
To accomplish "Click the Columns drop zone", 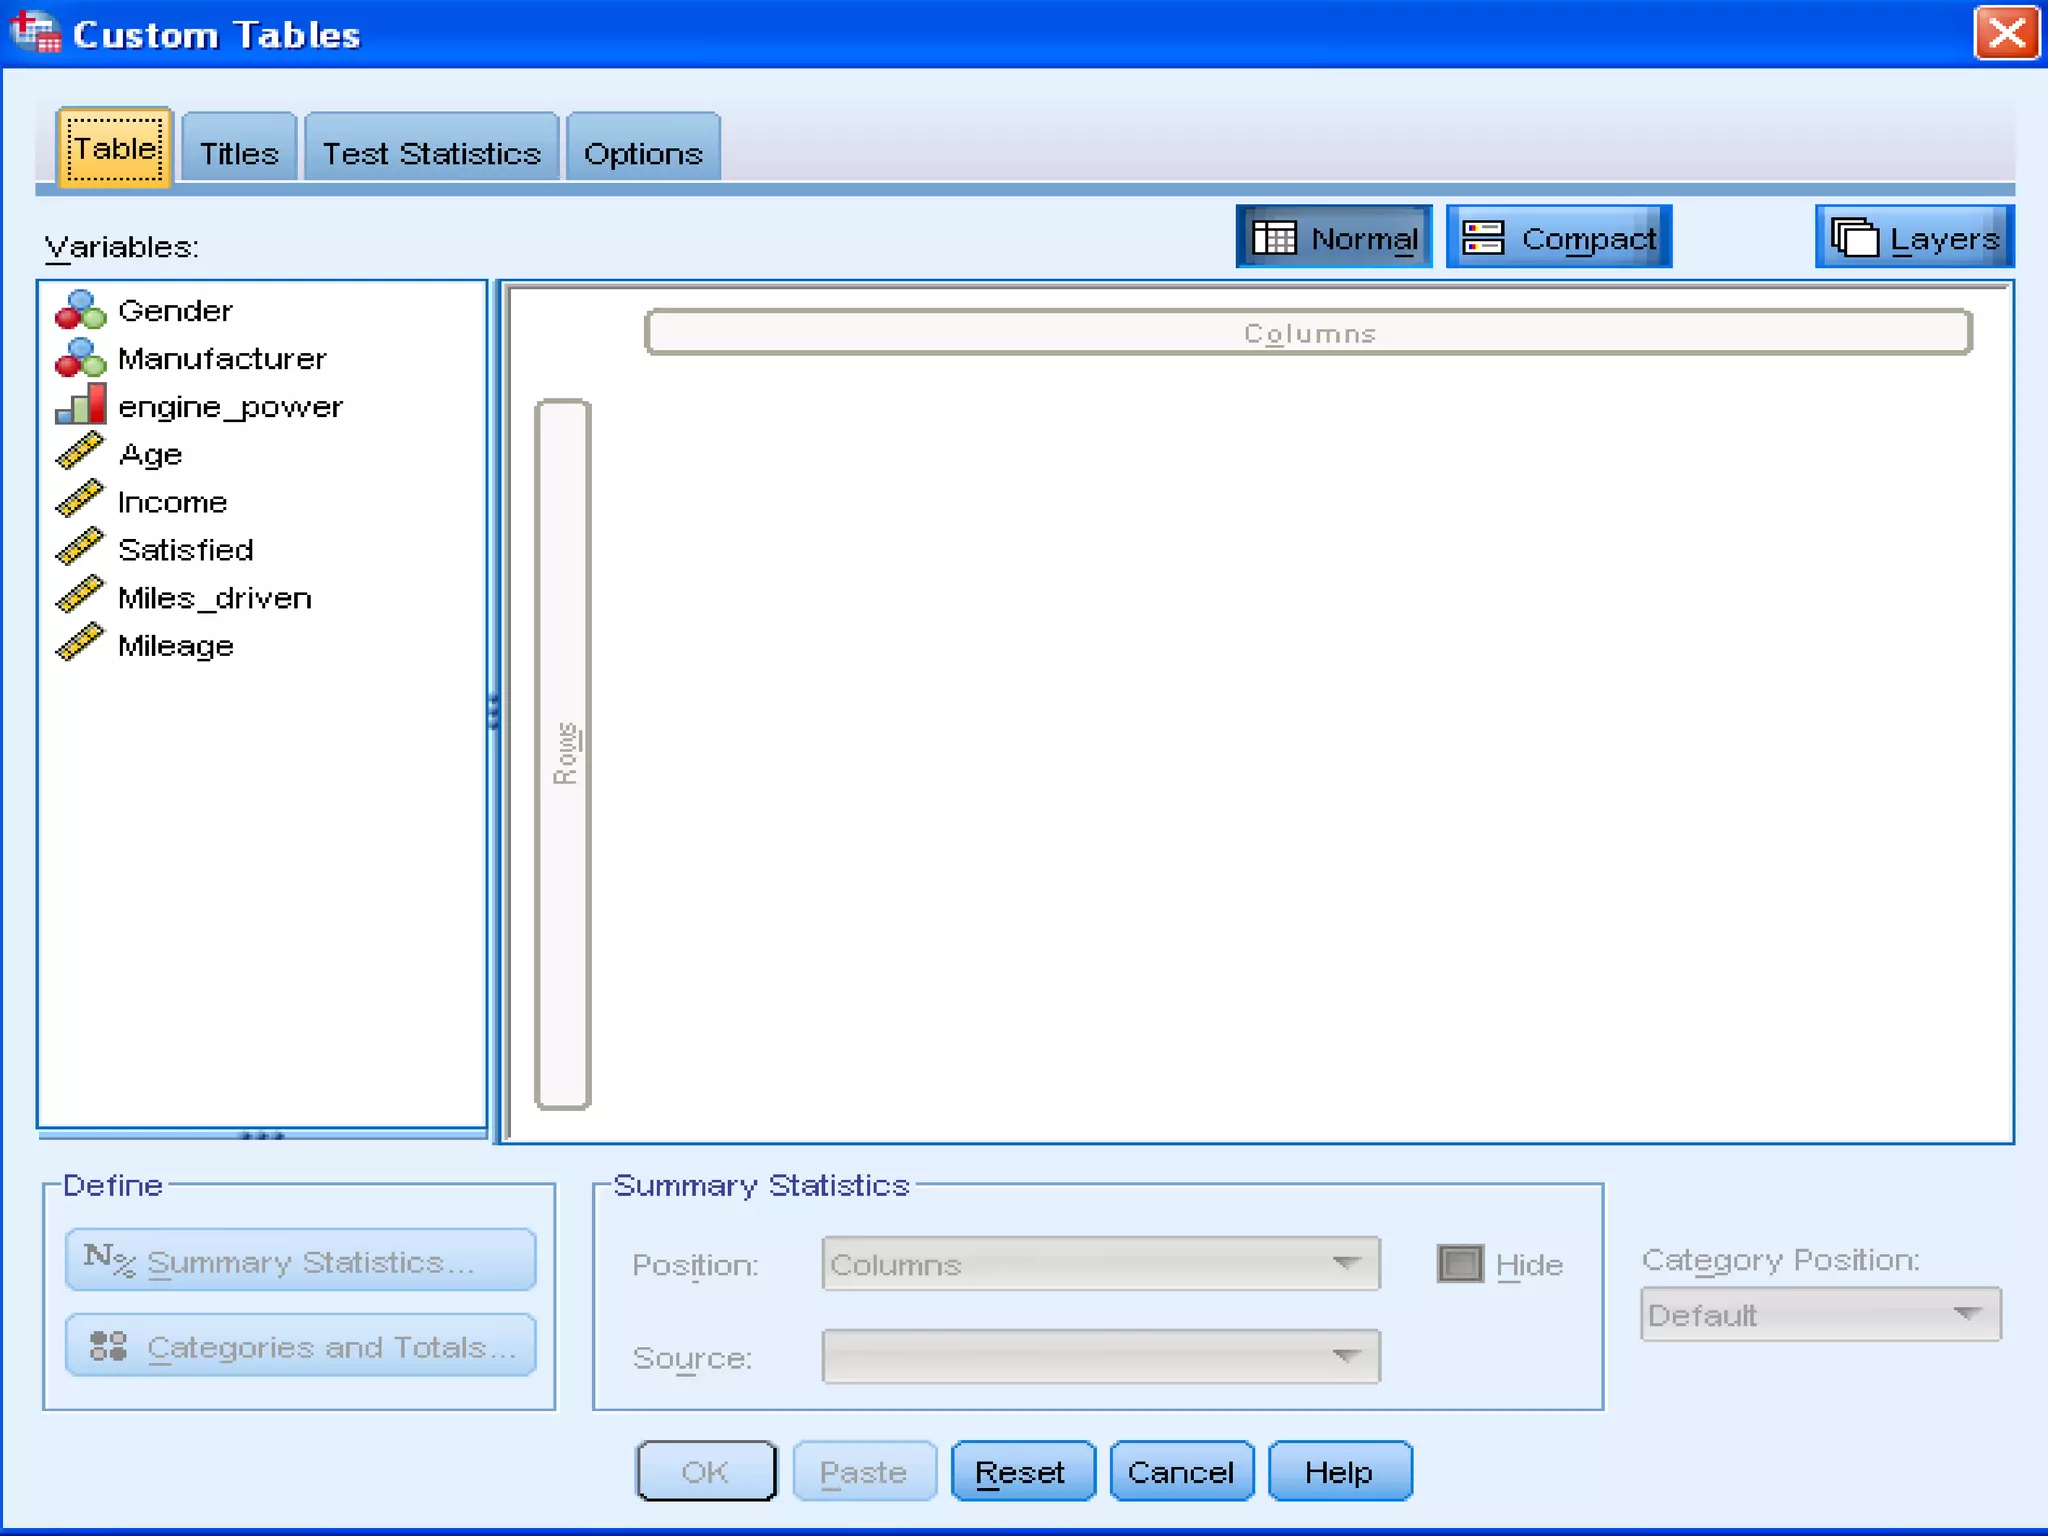I will (x=1308, y=333).
